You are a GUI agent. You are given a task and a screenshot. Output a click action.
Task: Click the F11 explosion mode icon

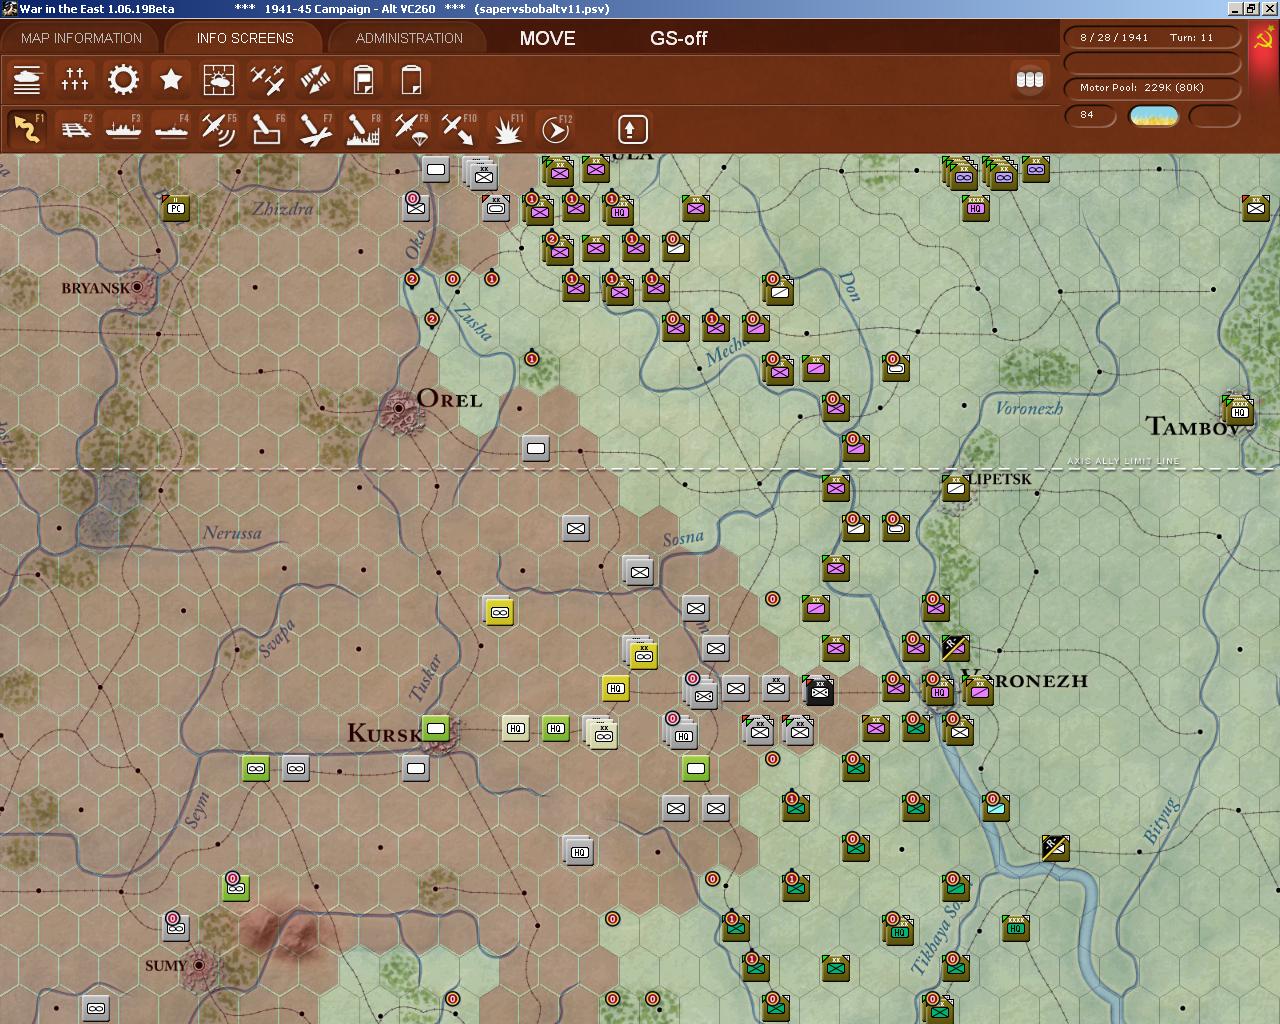pyautogui.click(x=507, y=129)
